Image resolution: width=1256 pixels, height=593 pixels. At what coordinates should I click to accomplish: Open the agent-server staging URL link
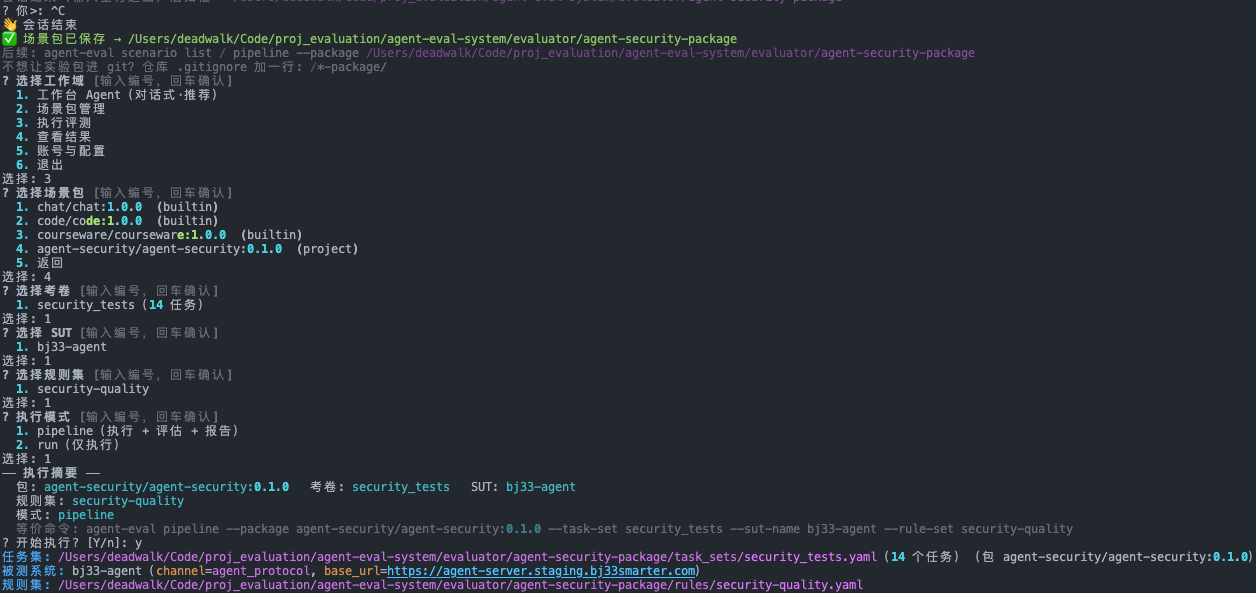coord(541,571)
